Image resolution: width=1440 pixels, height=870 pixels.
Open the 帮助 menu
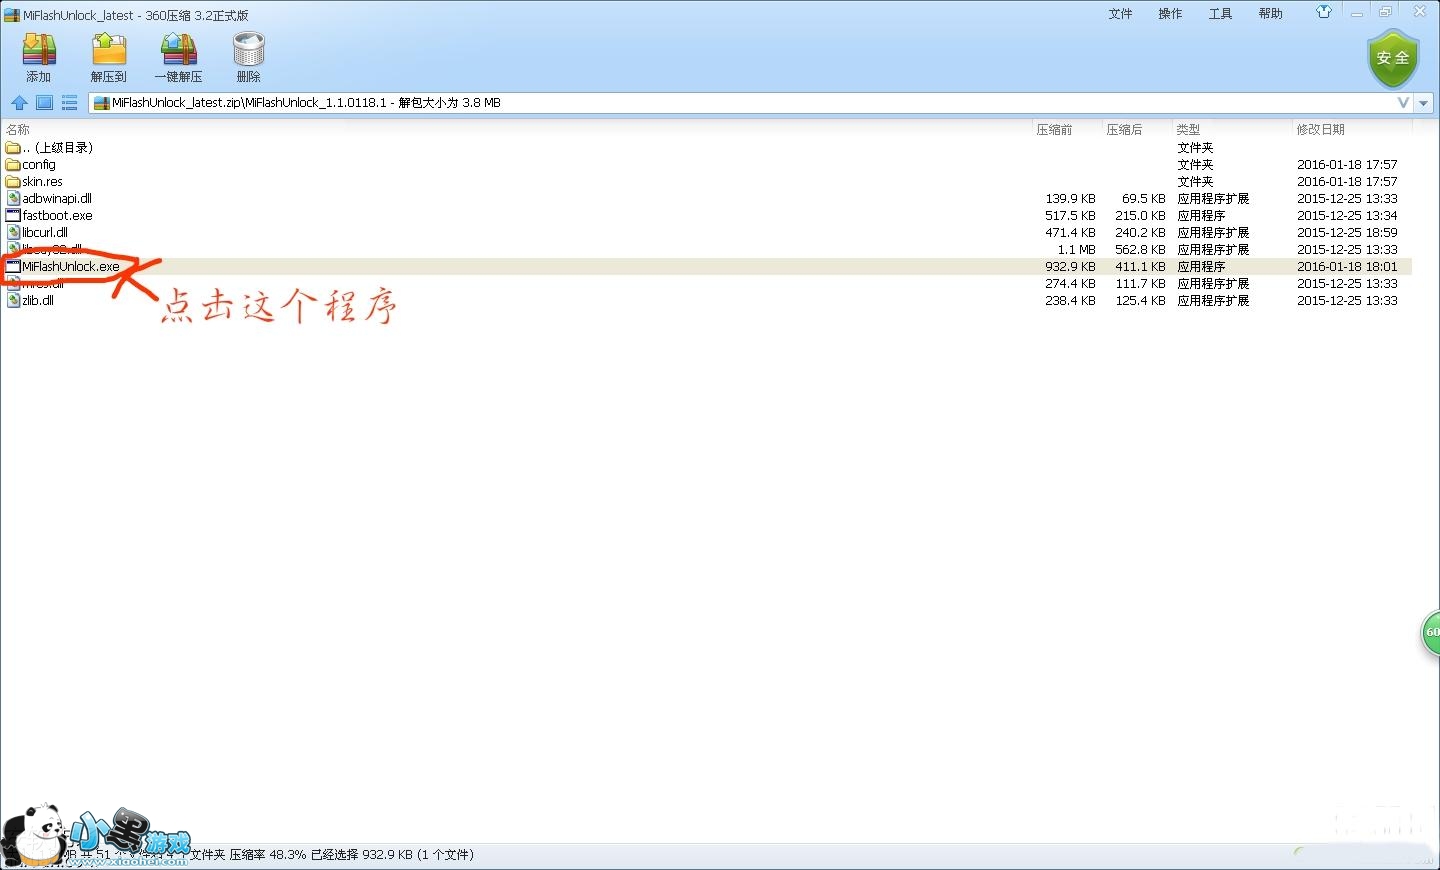1271,14
